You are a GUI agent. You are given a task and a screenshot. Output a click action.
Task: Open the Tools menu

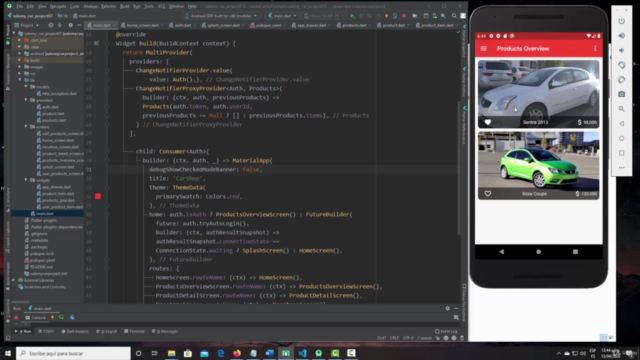pyautogui.click(x=149, y=6)
